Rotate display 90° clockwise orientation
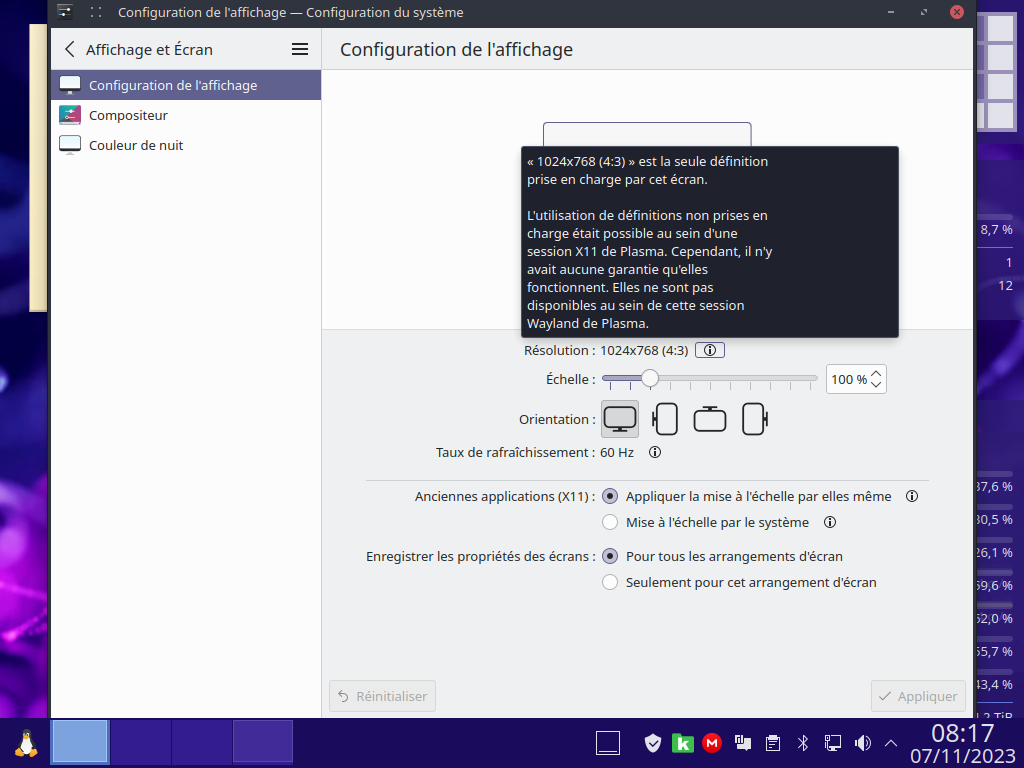 (754, 419)
